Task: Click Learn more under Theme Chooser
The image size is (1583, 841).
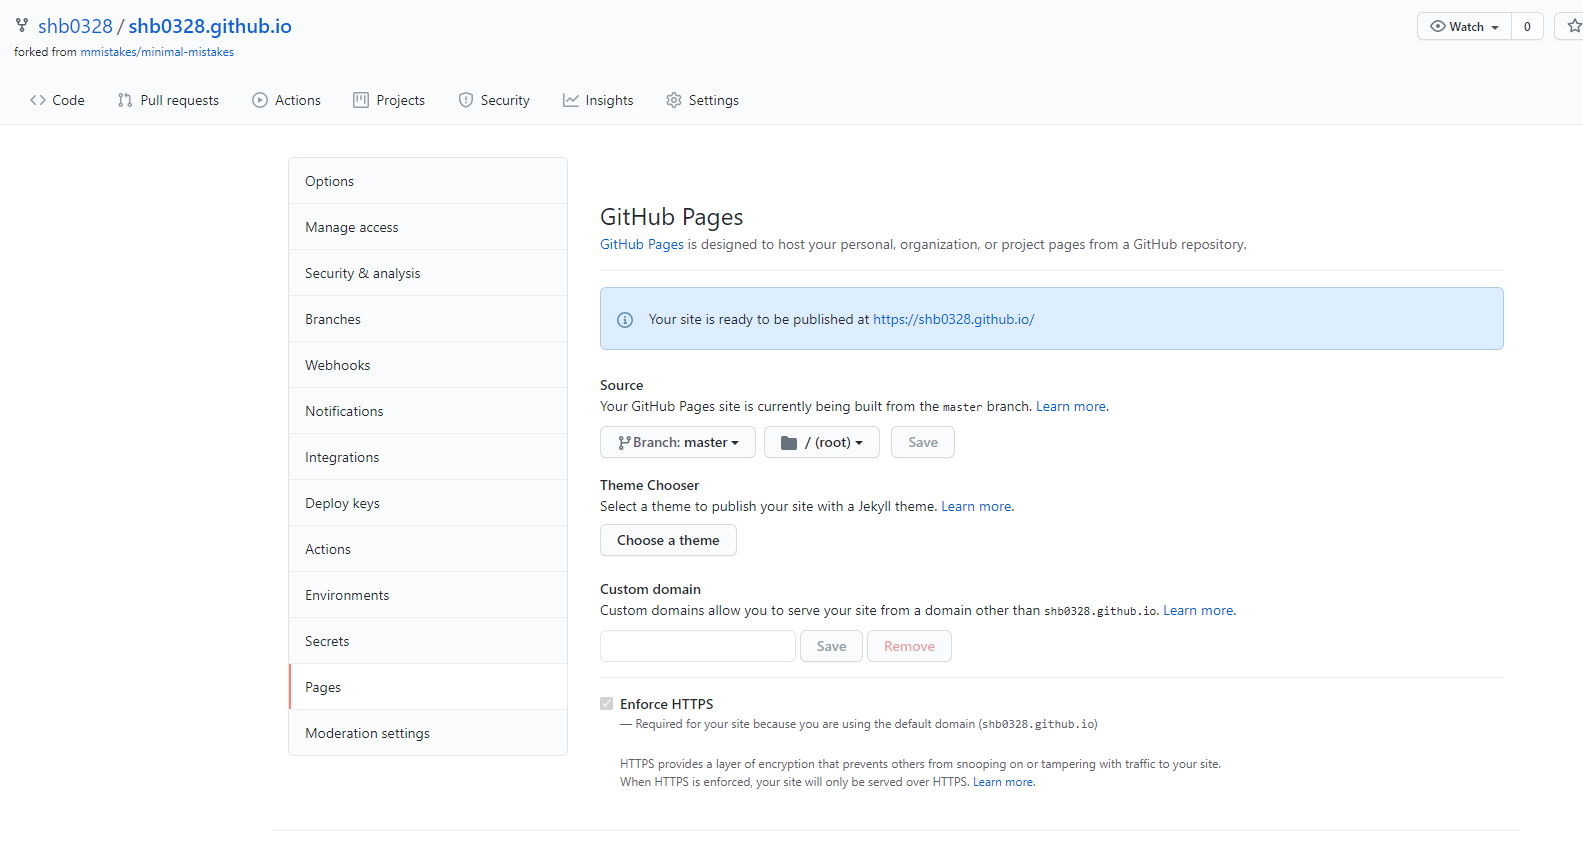Action: coord(976,506)
